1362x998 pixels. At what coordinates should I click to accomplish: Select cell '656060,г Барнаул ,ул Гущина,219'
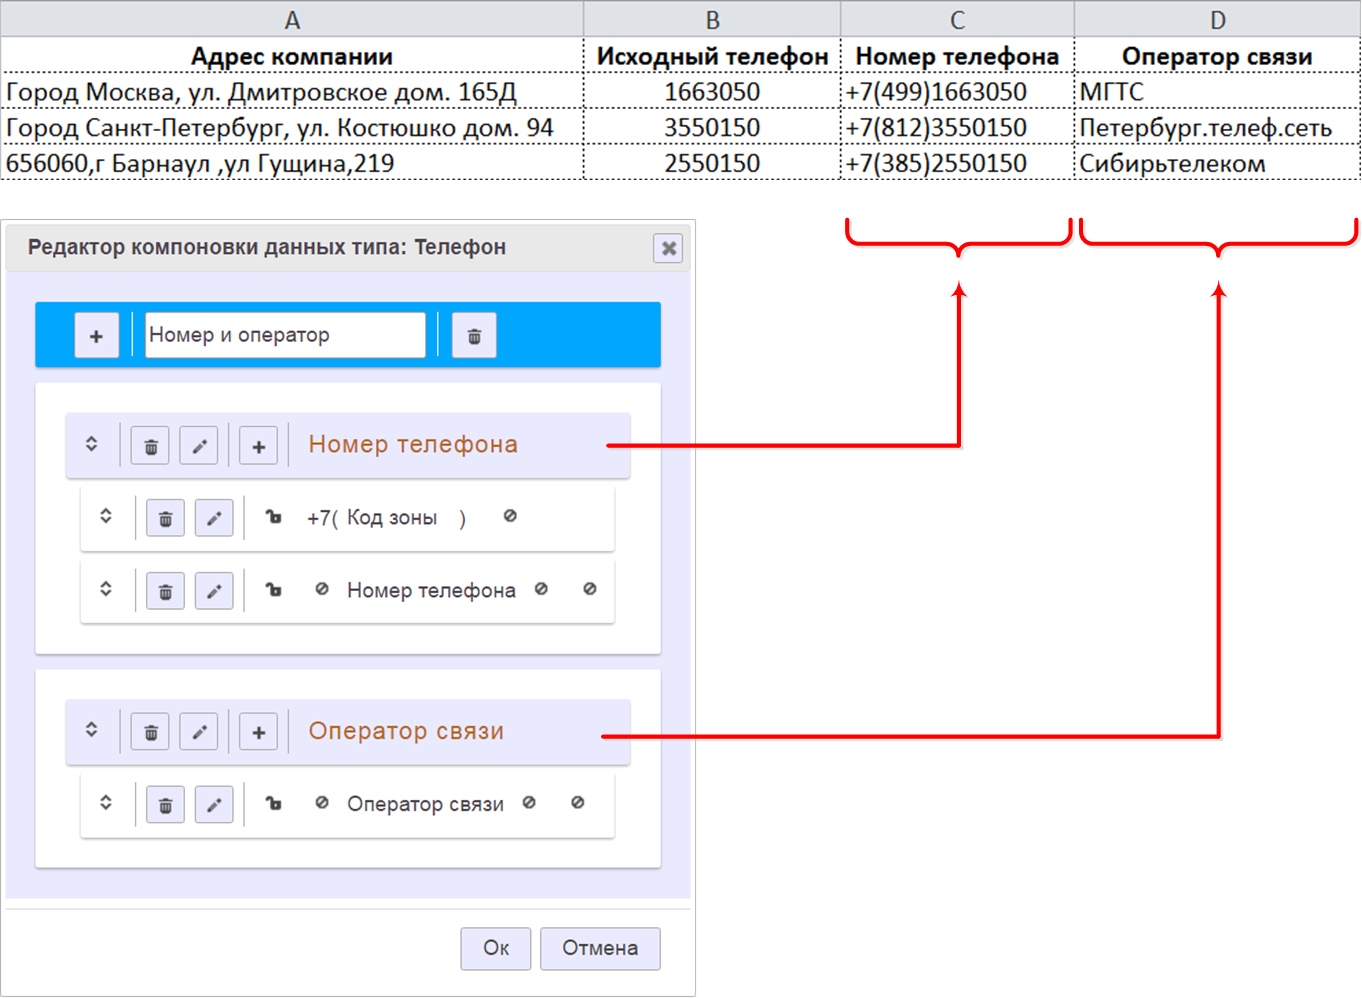coord(292,163)
